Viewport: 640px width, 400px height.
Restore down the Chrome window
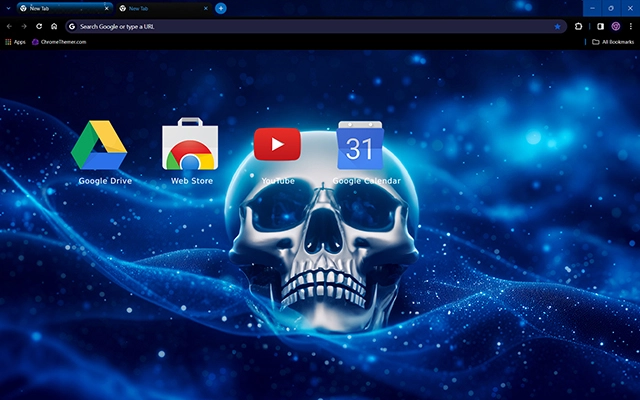611,8
